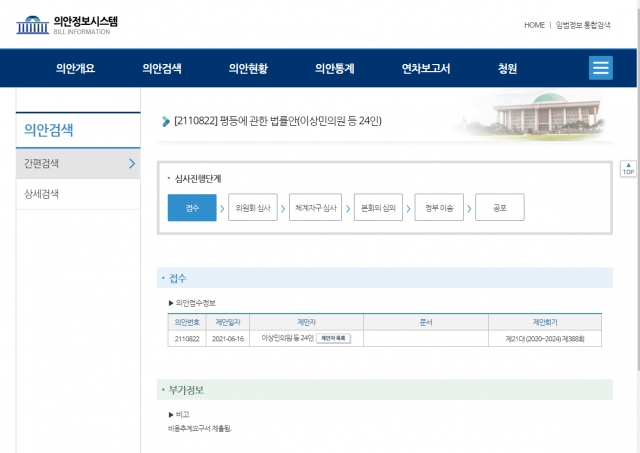The height and width of the screenshot is (453, 640).
Task: Click the 의안번호 cell 2110822
Action: 187,339
